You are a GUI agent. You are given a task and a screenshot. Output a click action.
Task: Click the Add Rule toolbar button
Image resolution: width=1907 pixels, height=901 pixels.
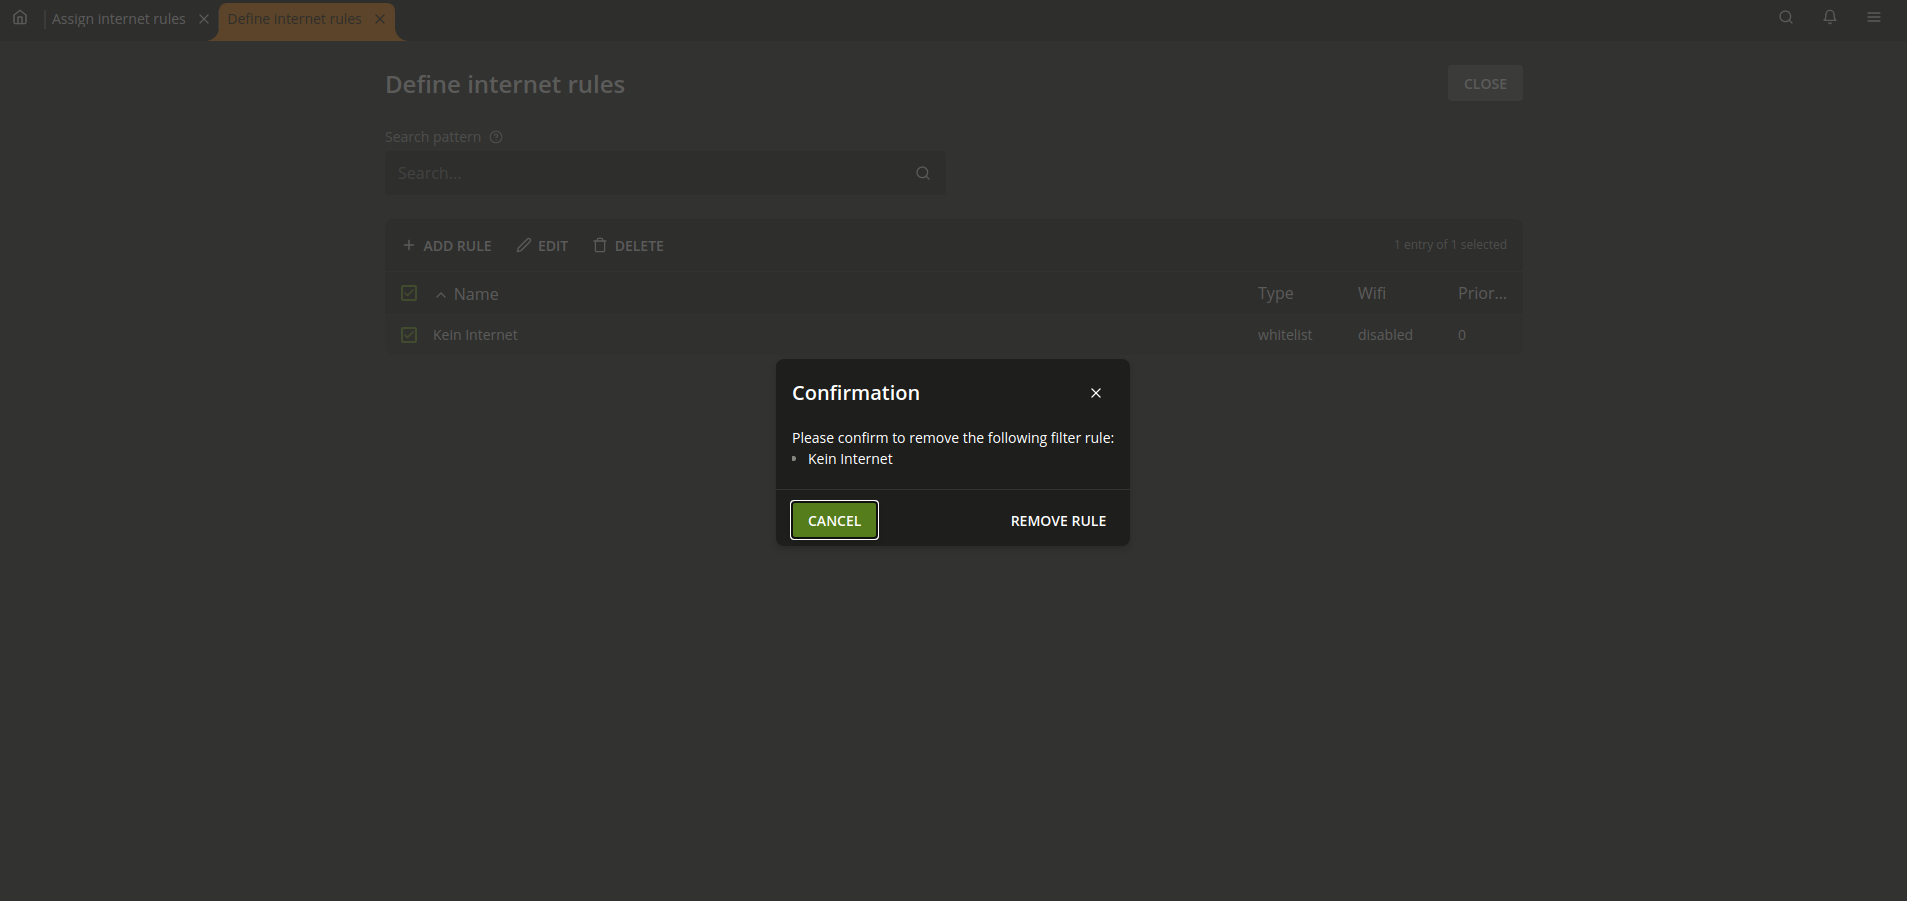click(x=447, y=246)
